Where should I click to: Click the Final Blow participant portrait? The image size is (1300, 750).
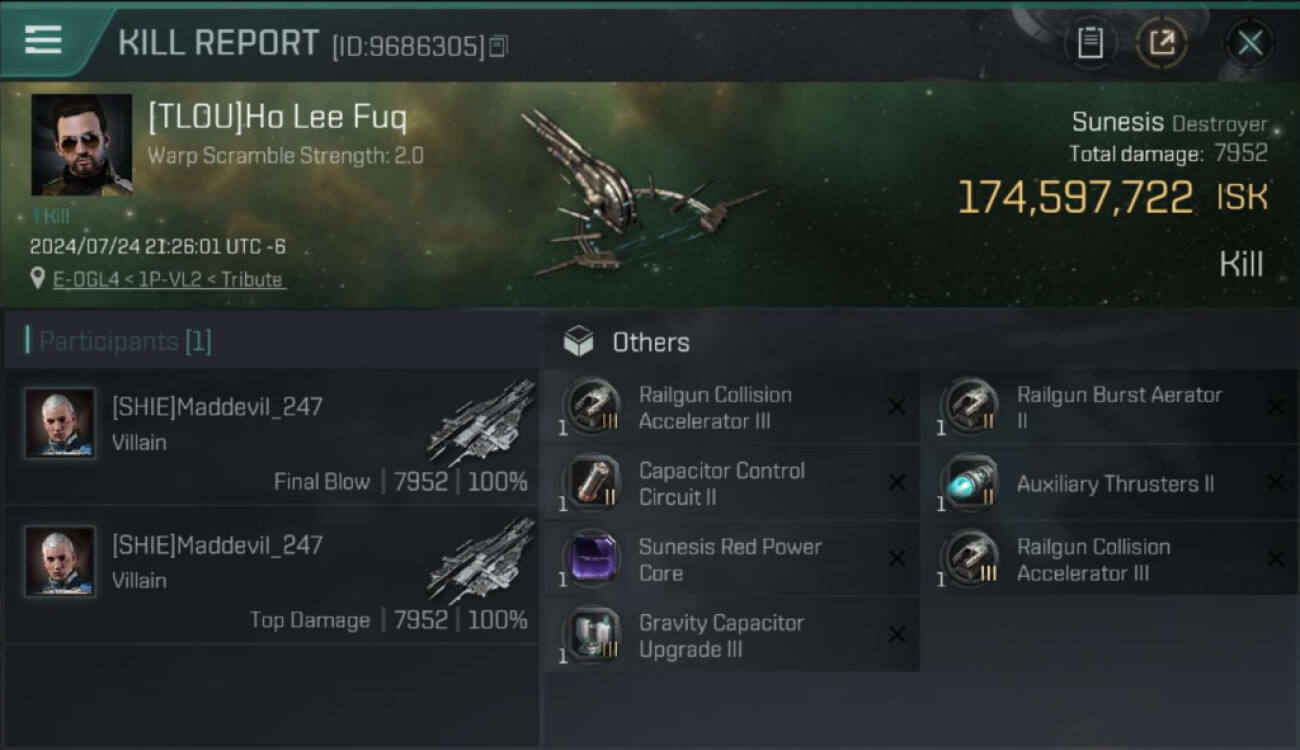coord(60,424)
